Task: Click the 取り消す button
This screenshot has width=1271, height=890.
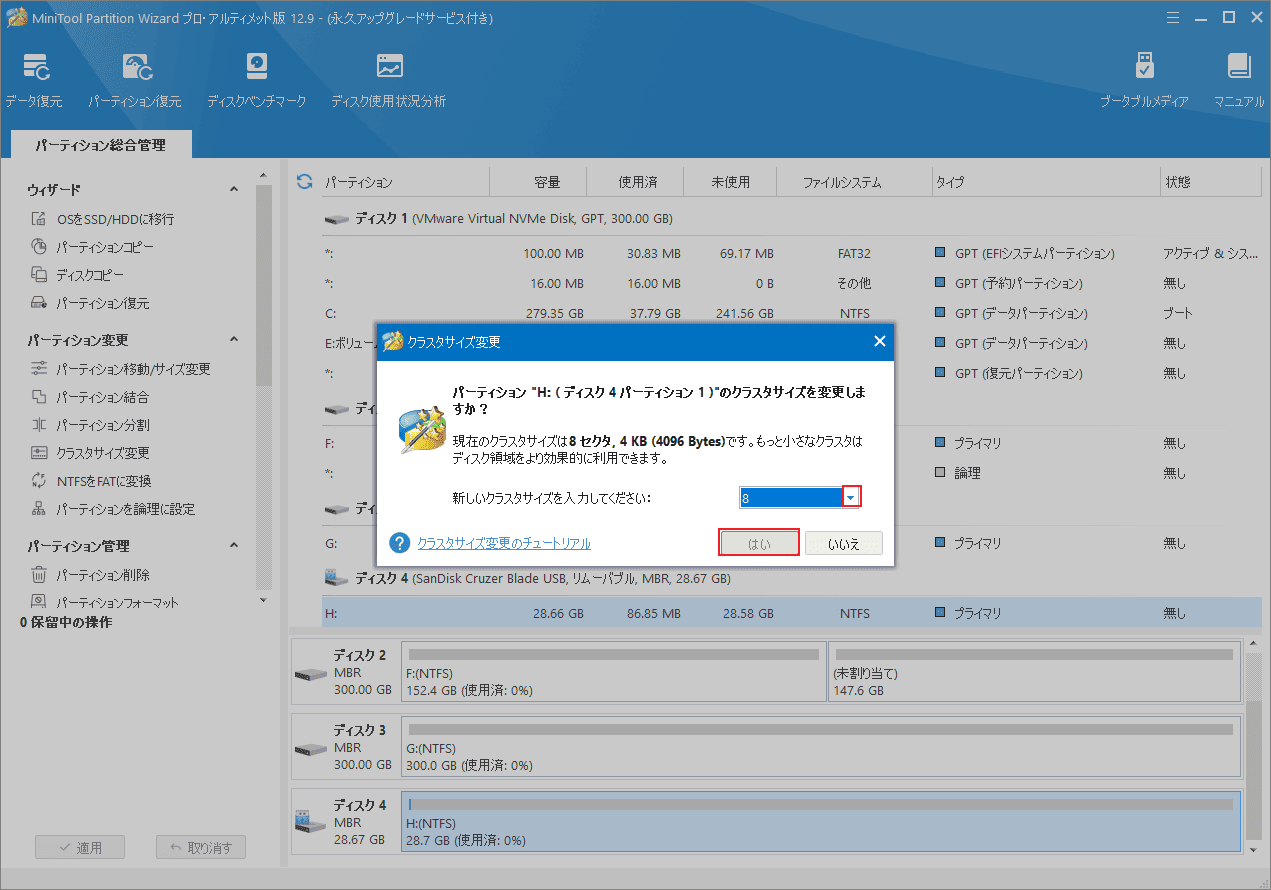Action: pyautogui.click(x=201, y=847)
